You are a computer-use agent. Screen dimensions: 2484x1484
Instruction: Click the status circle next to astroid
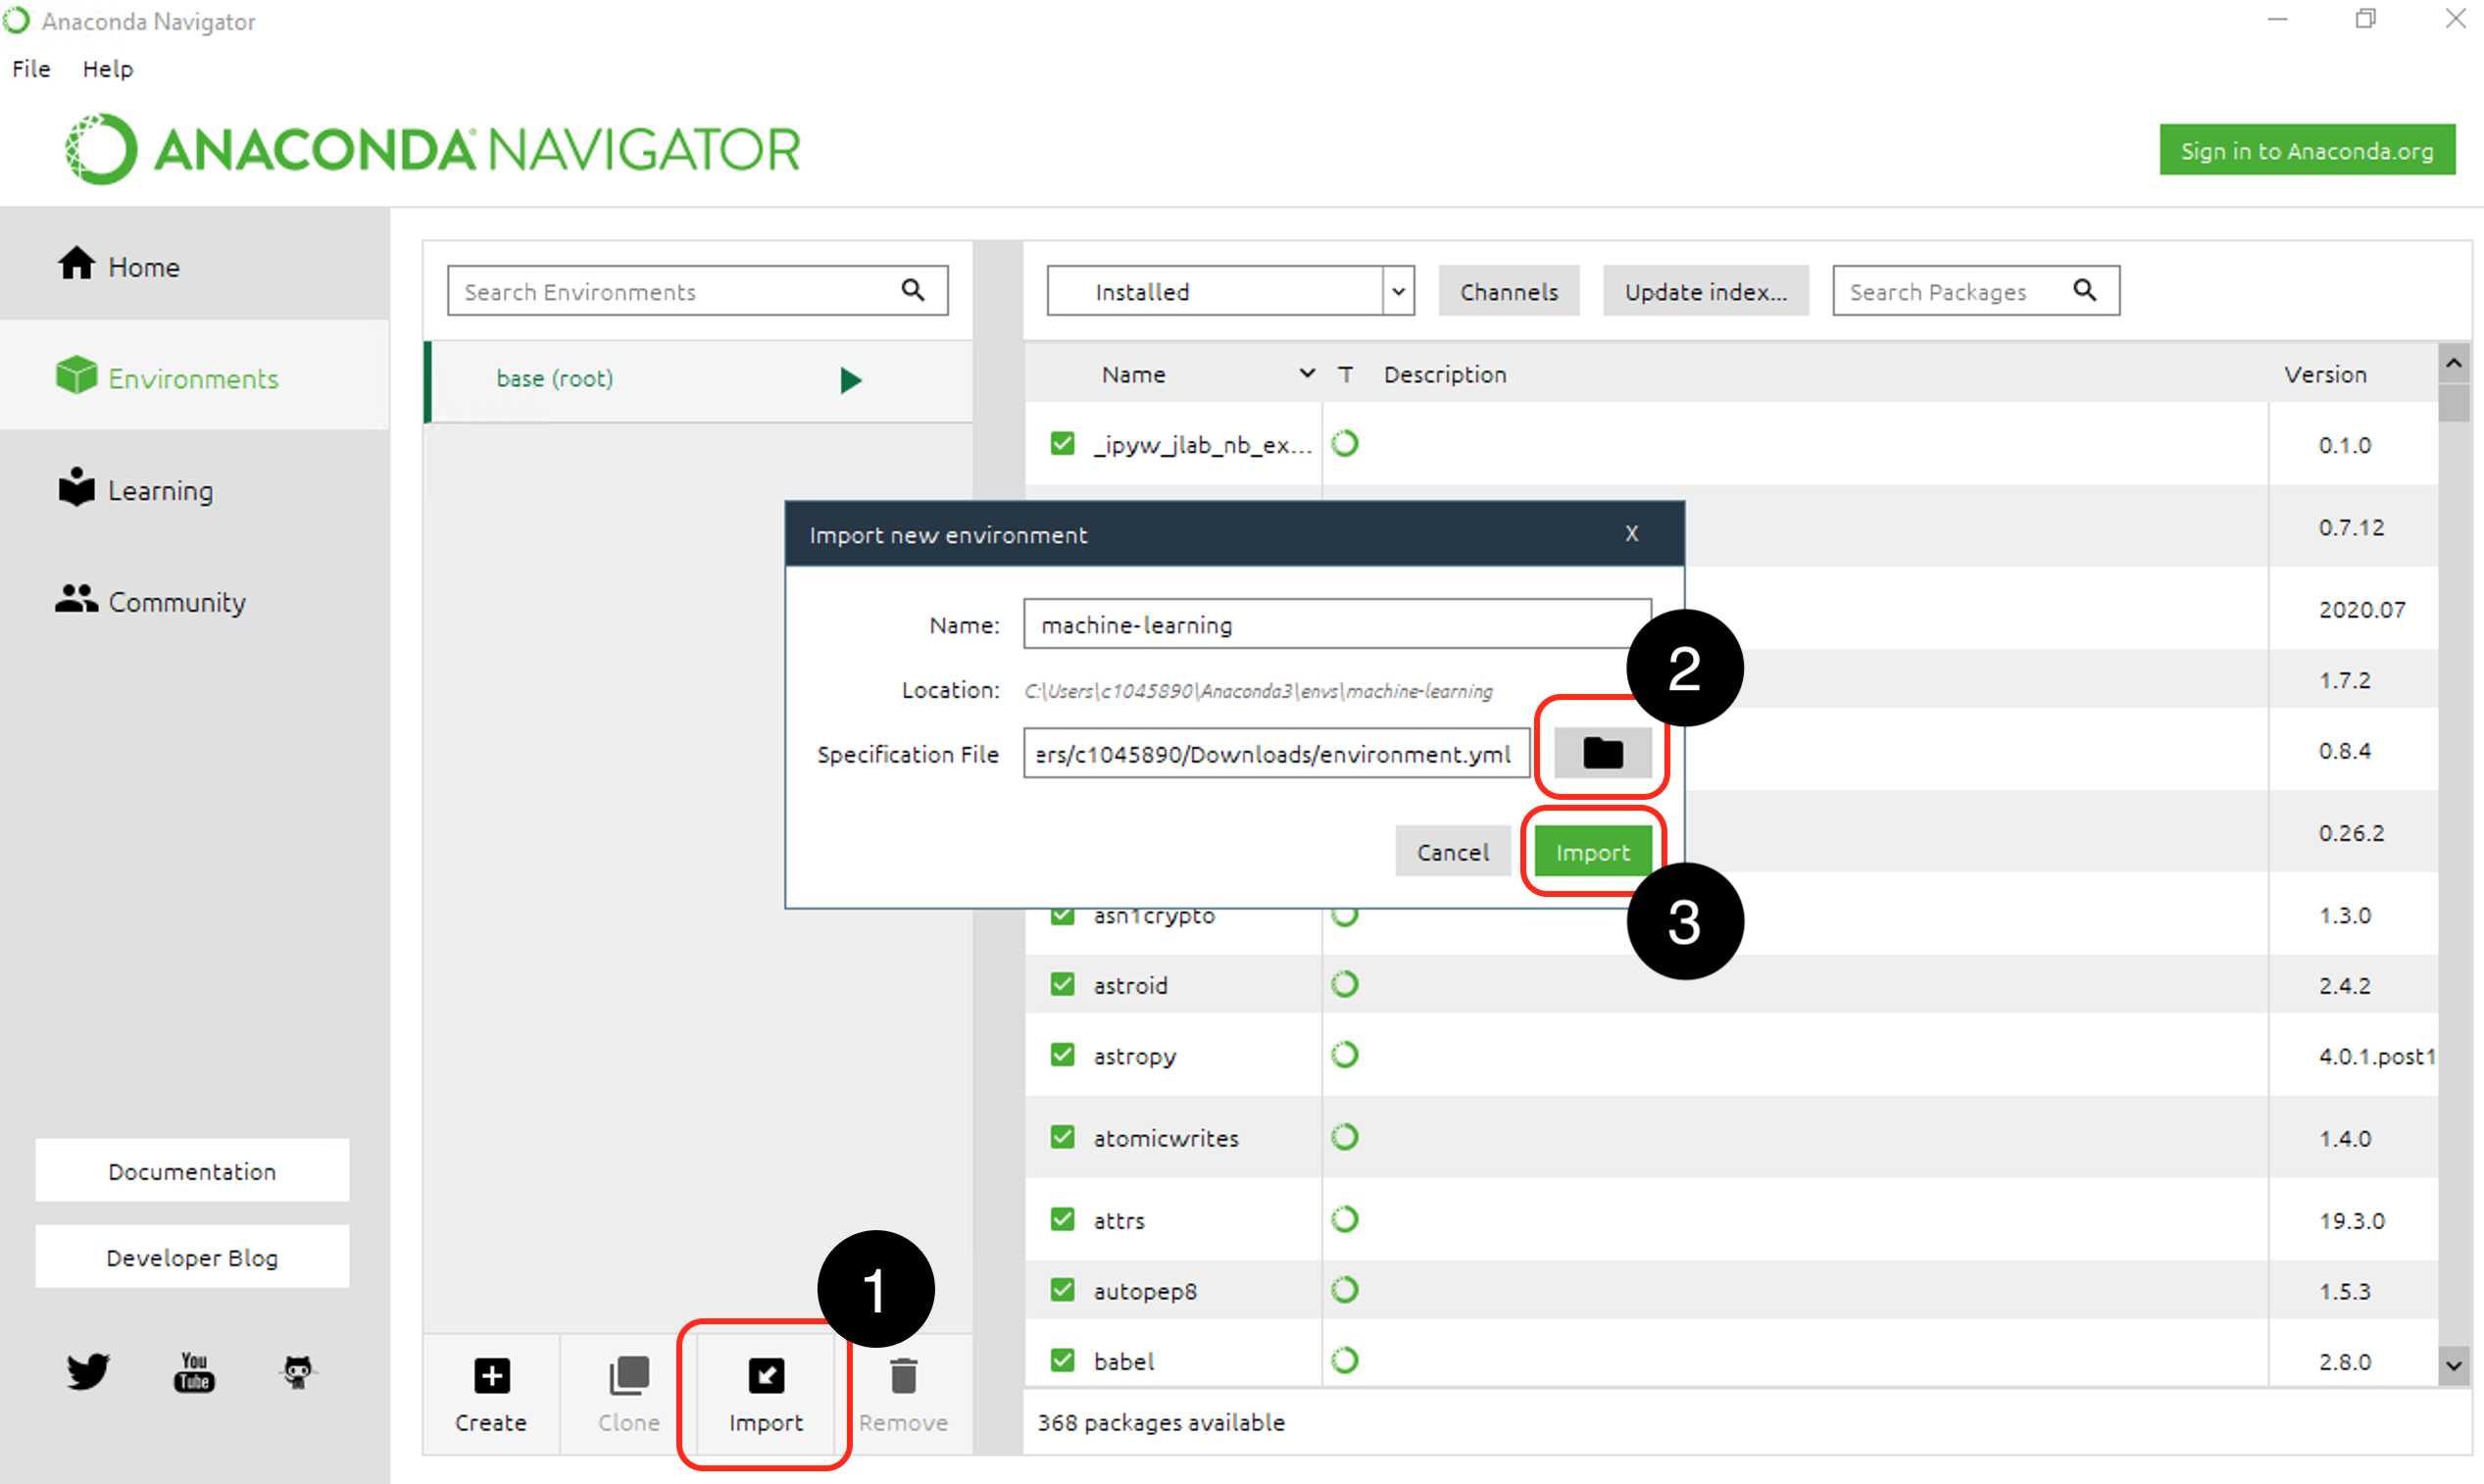[1345, 984]
